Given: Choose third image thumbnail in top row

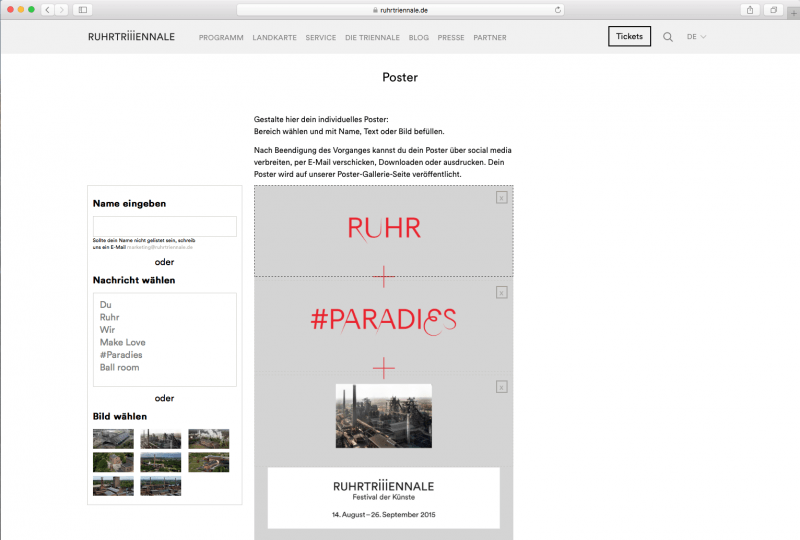Looking at the screenshot, I should [x=209, y=439].
